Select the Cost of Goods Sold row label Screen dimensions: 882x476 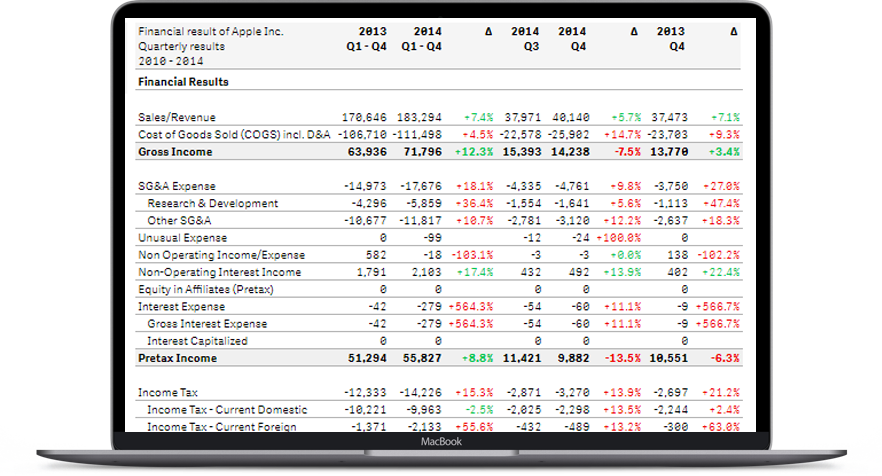[x=234, y=134]
